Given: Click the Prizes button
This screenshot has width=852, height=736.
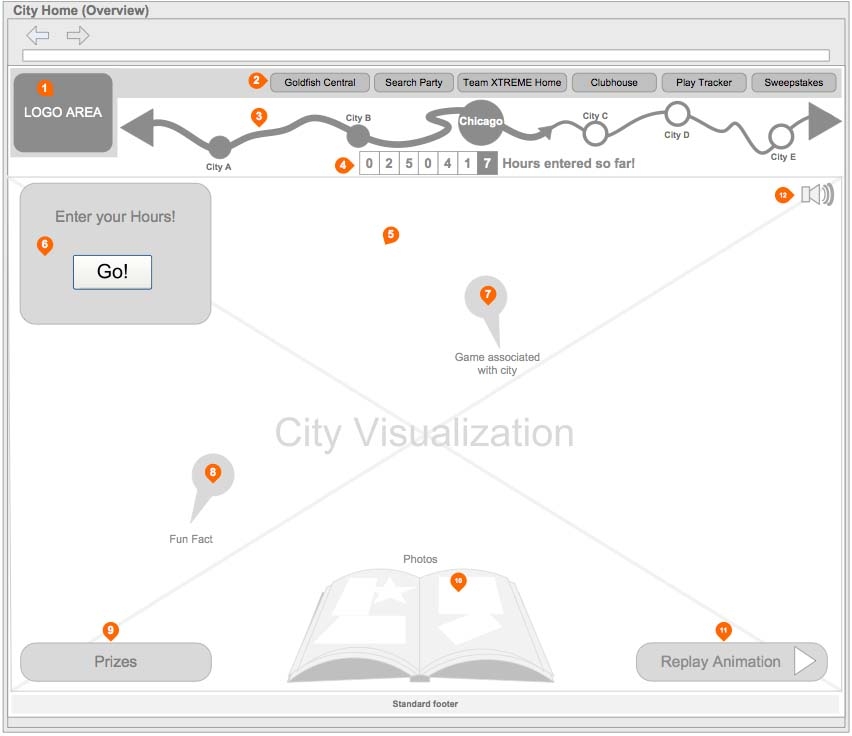Looking at the screenshot, I should (116, 662).
